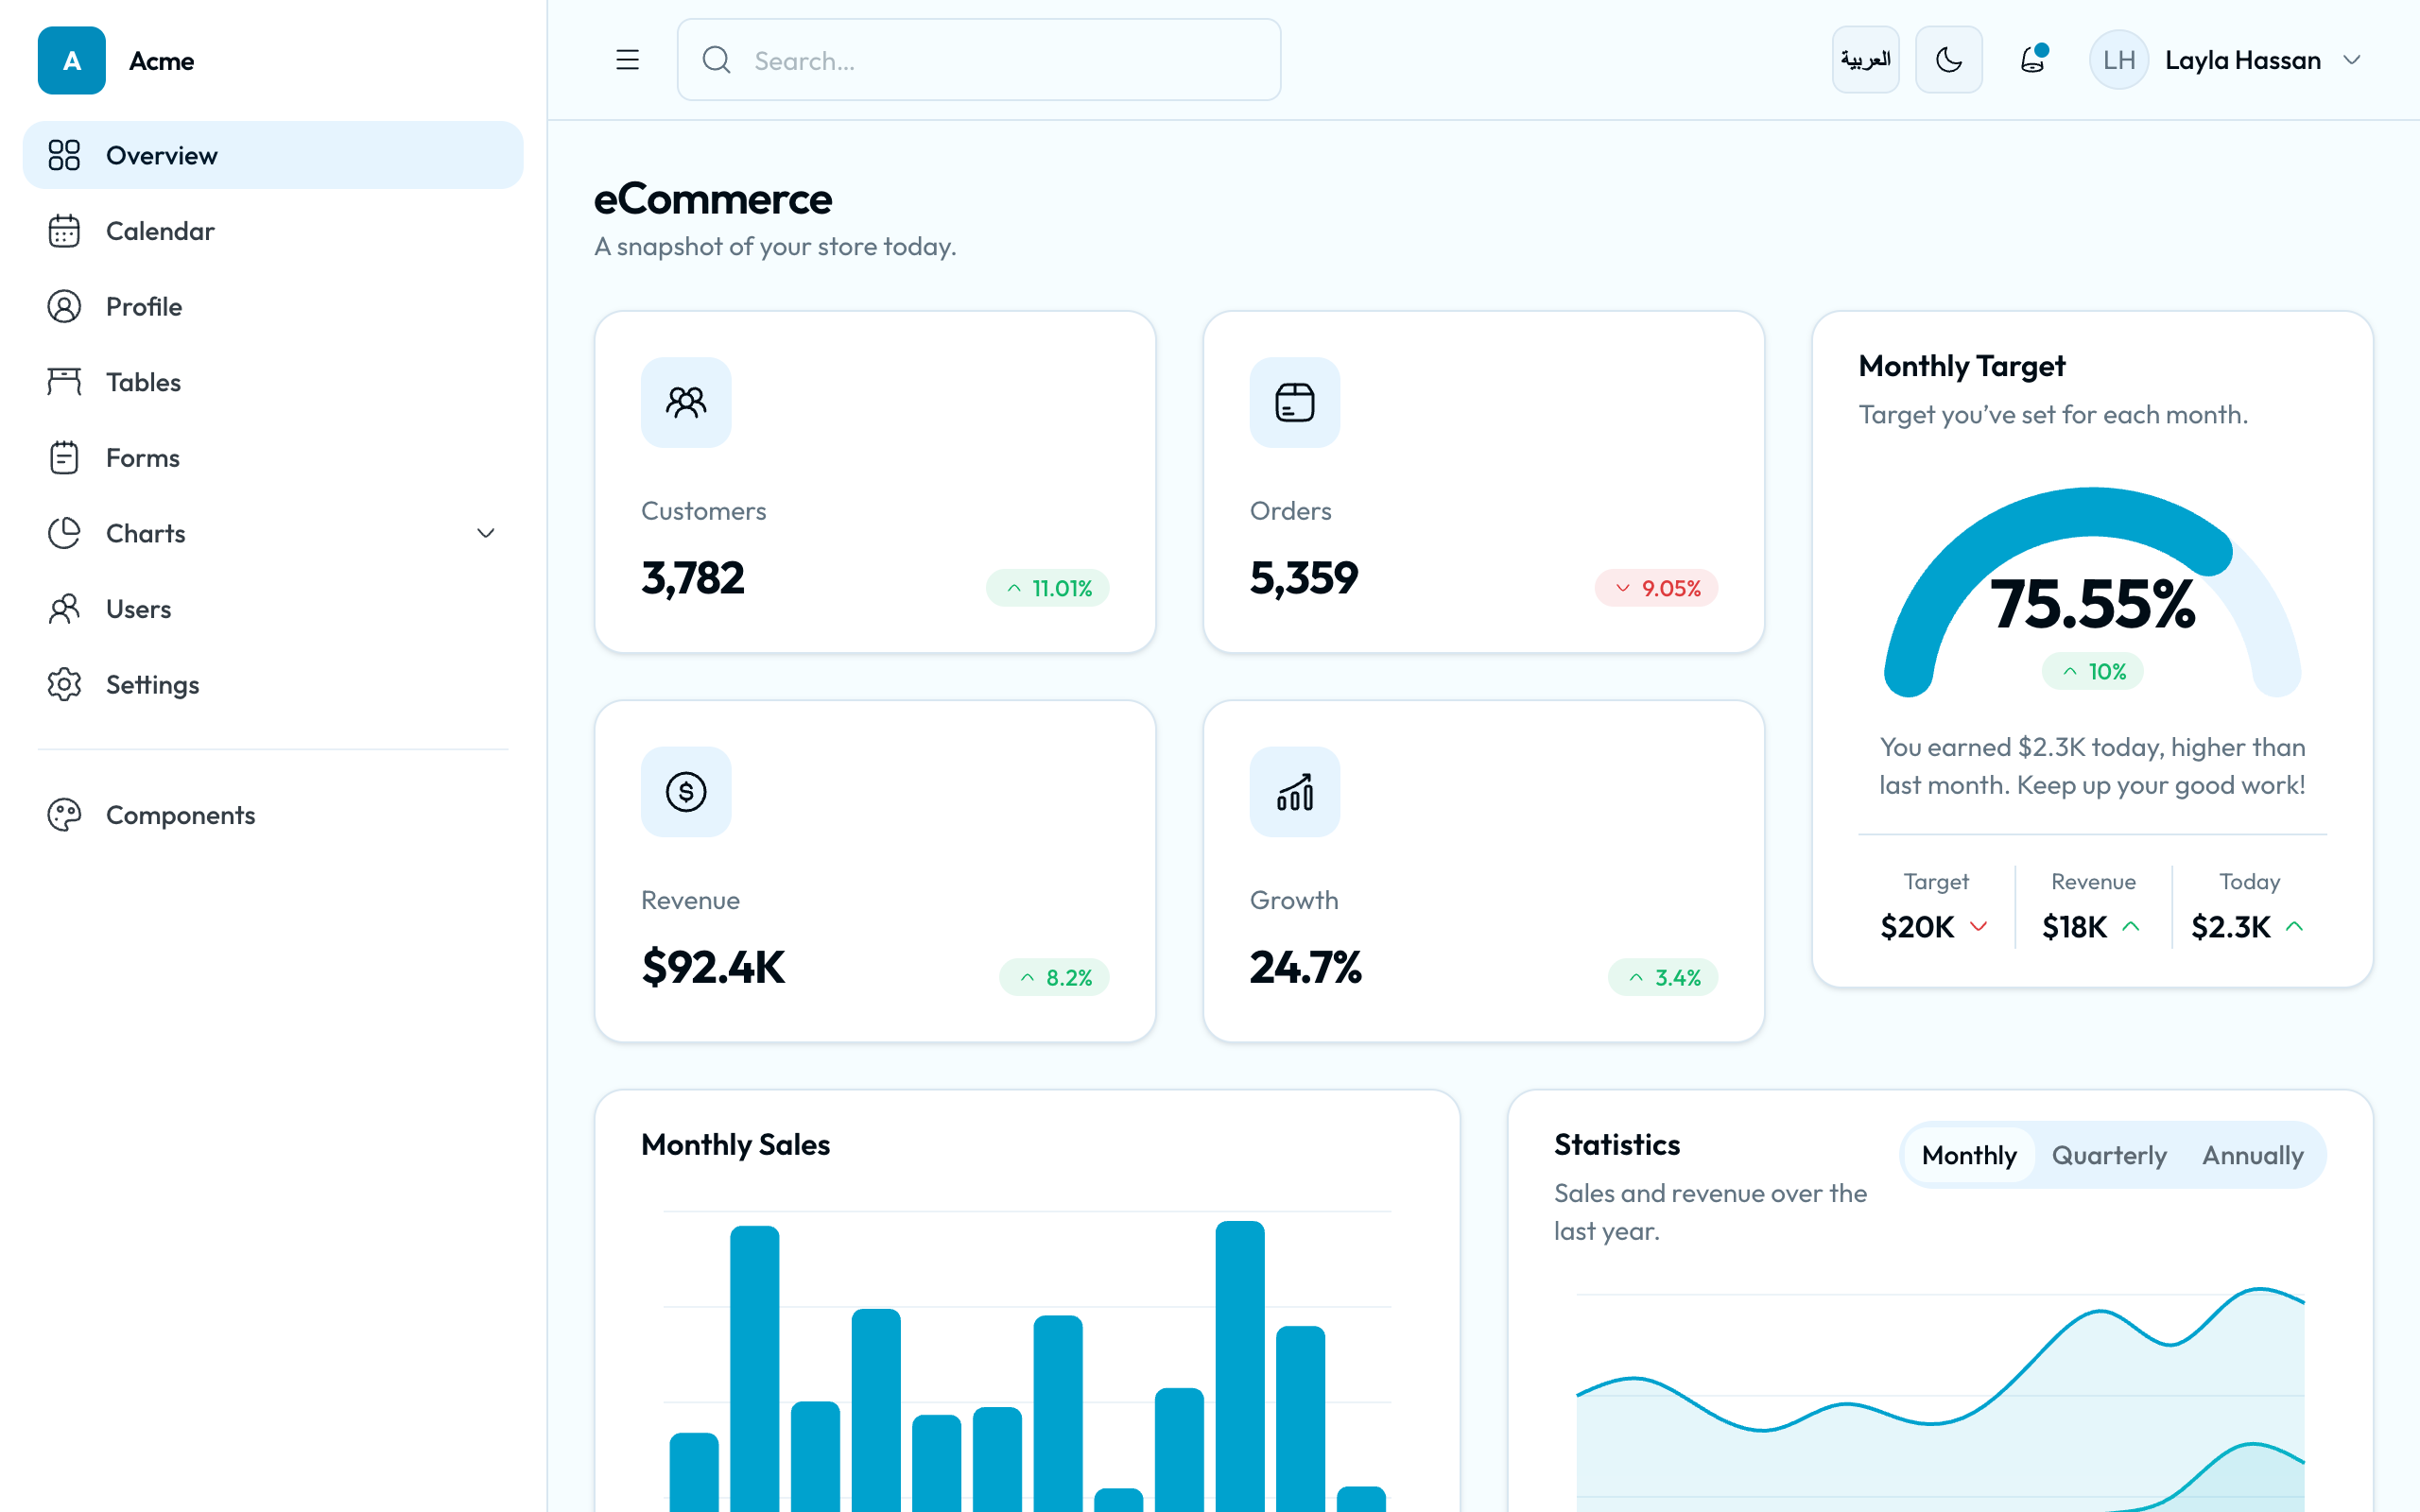Image resolution: width=2420 pixels, height=1512 pixels.
Task: Open the Calendar page
Action: (x=273, y=231)
